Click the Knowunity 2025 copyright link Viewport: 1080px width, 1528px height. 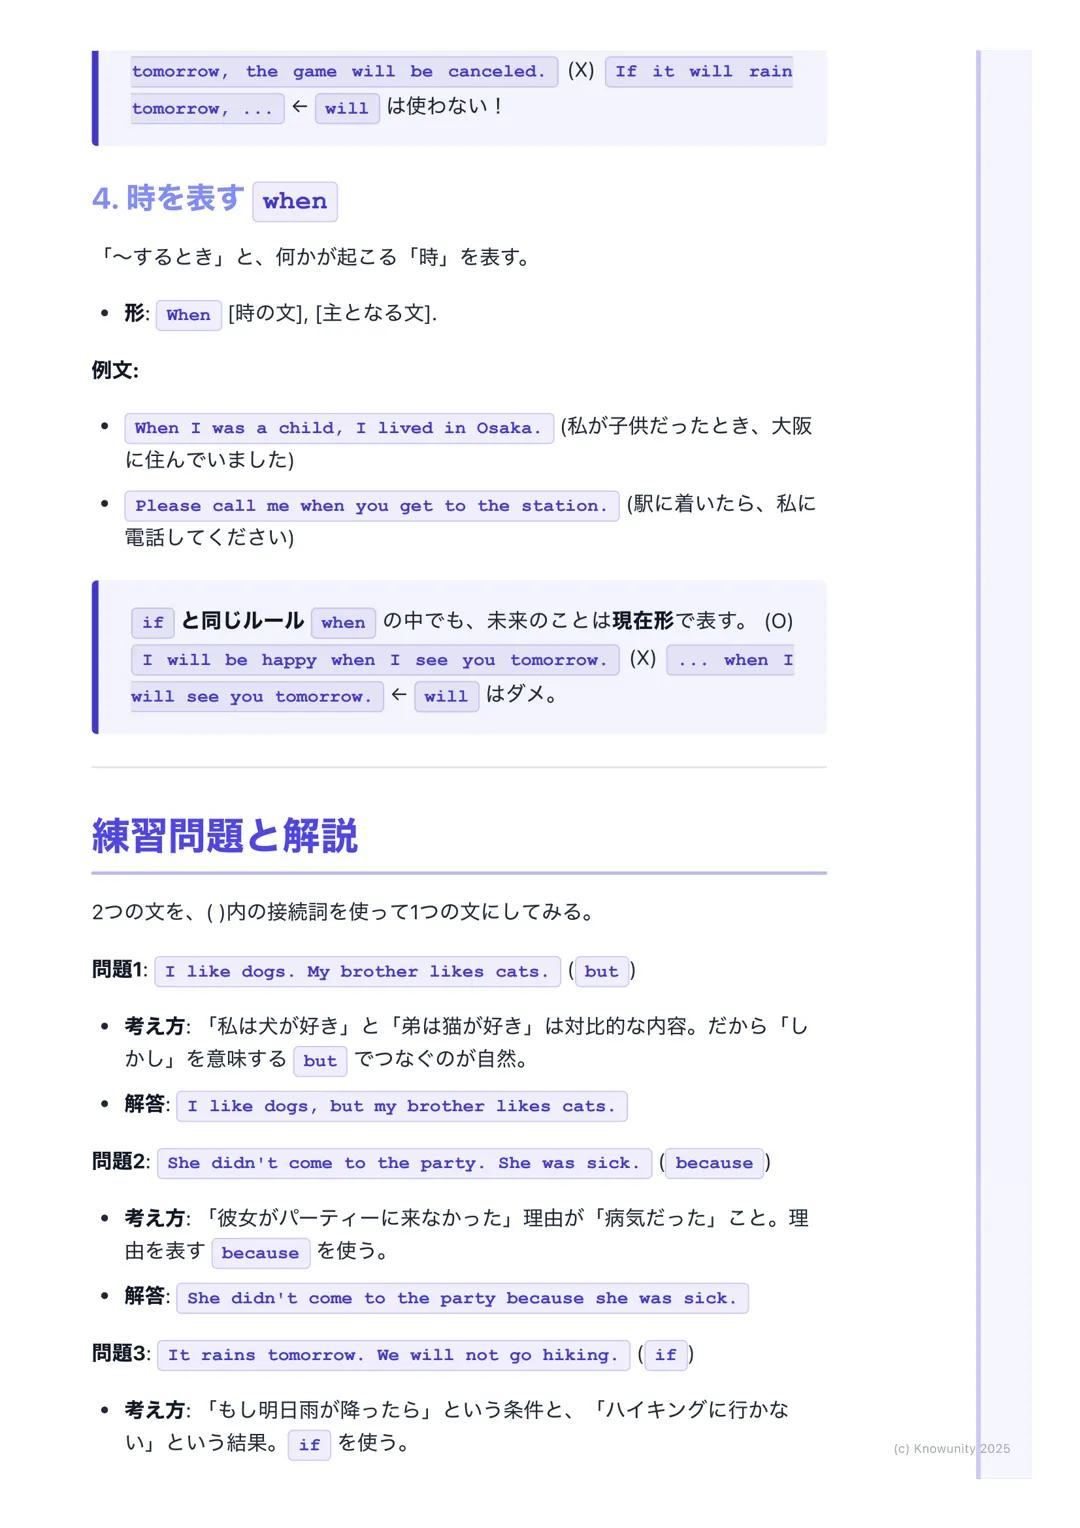[x=951, y=1447]
